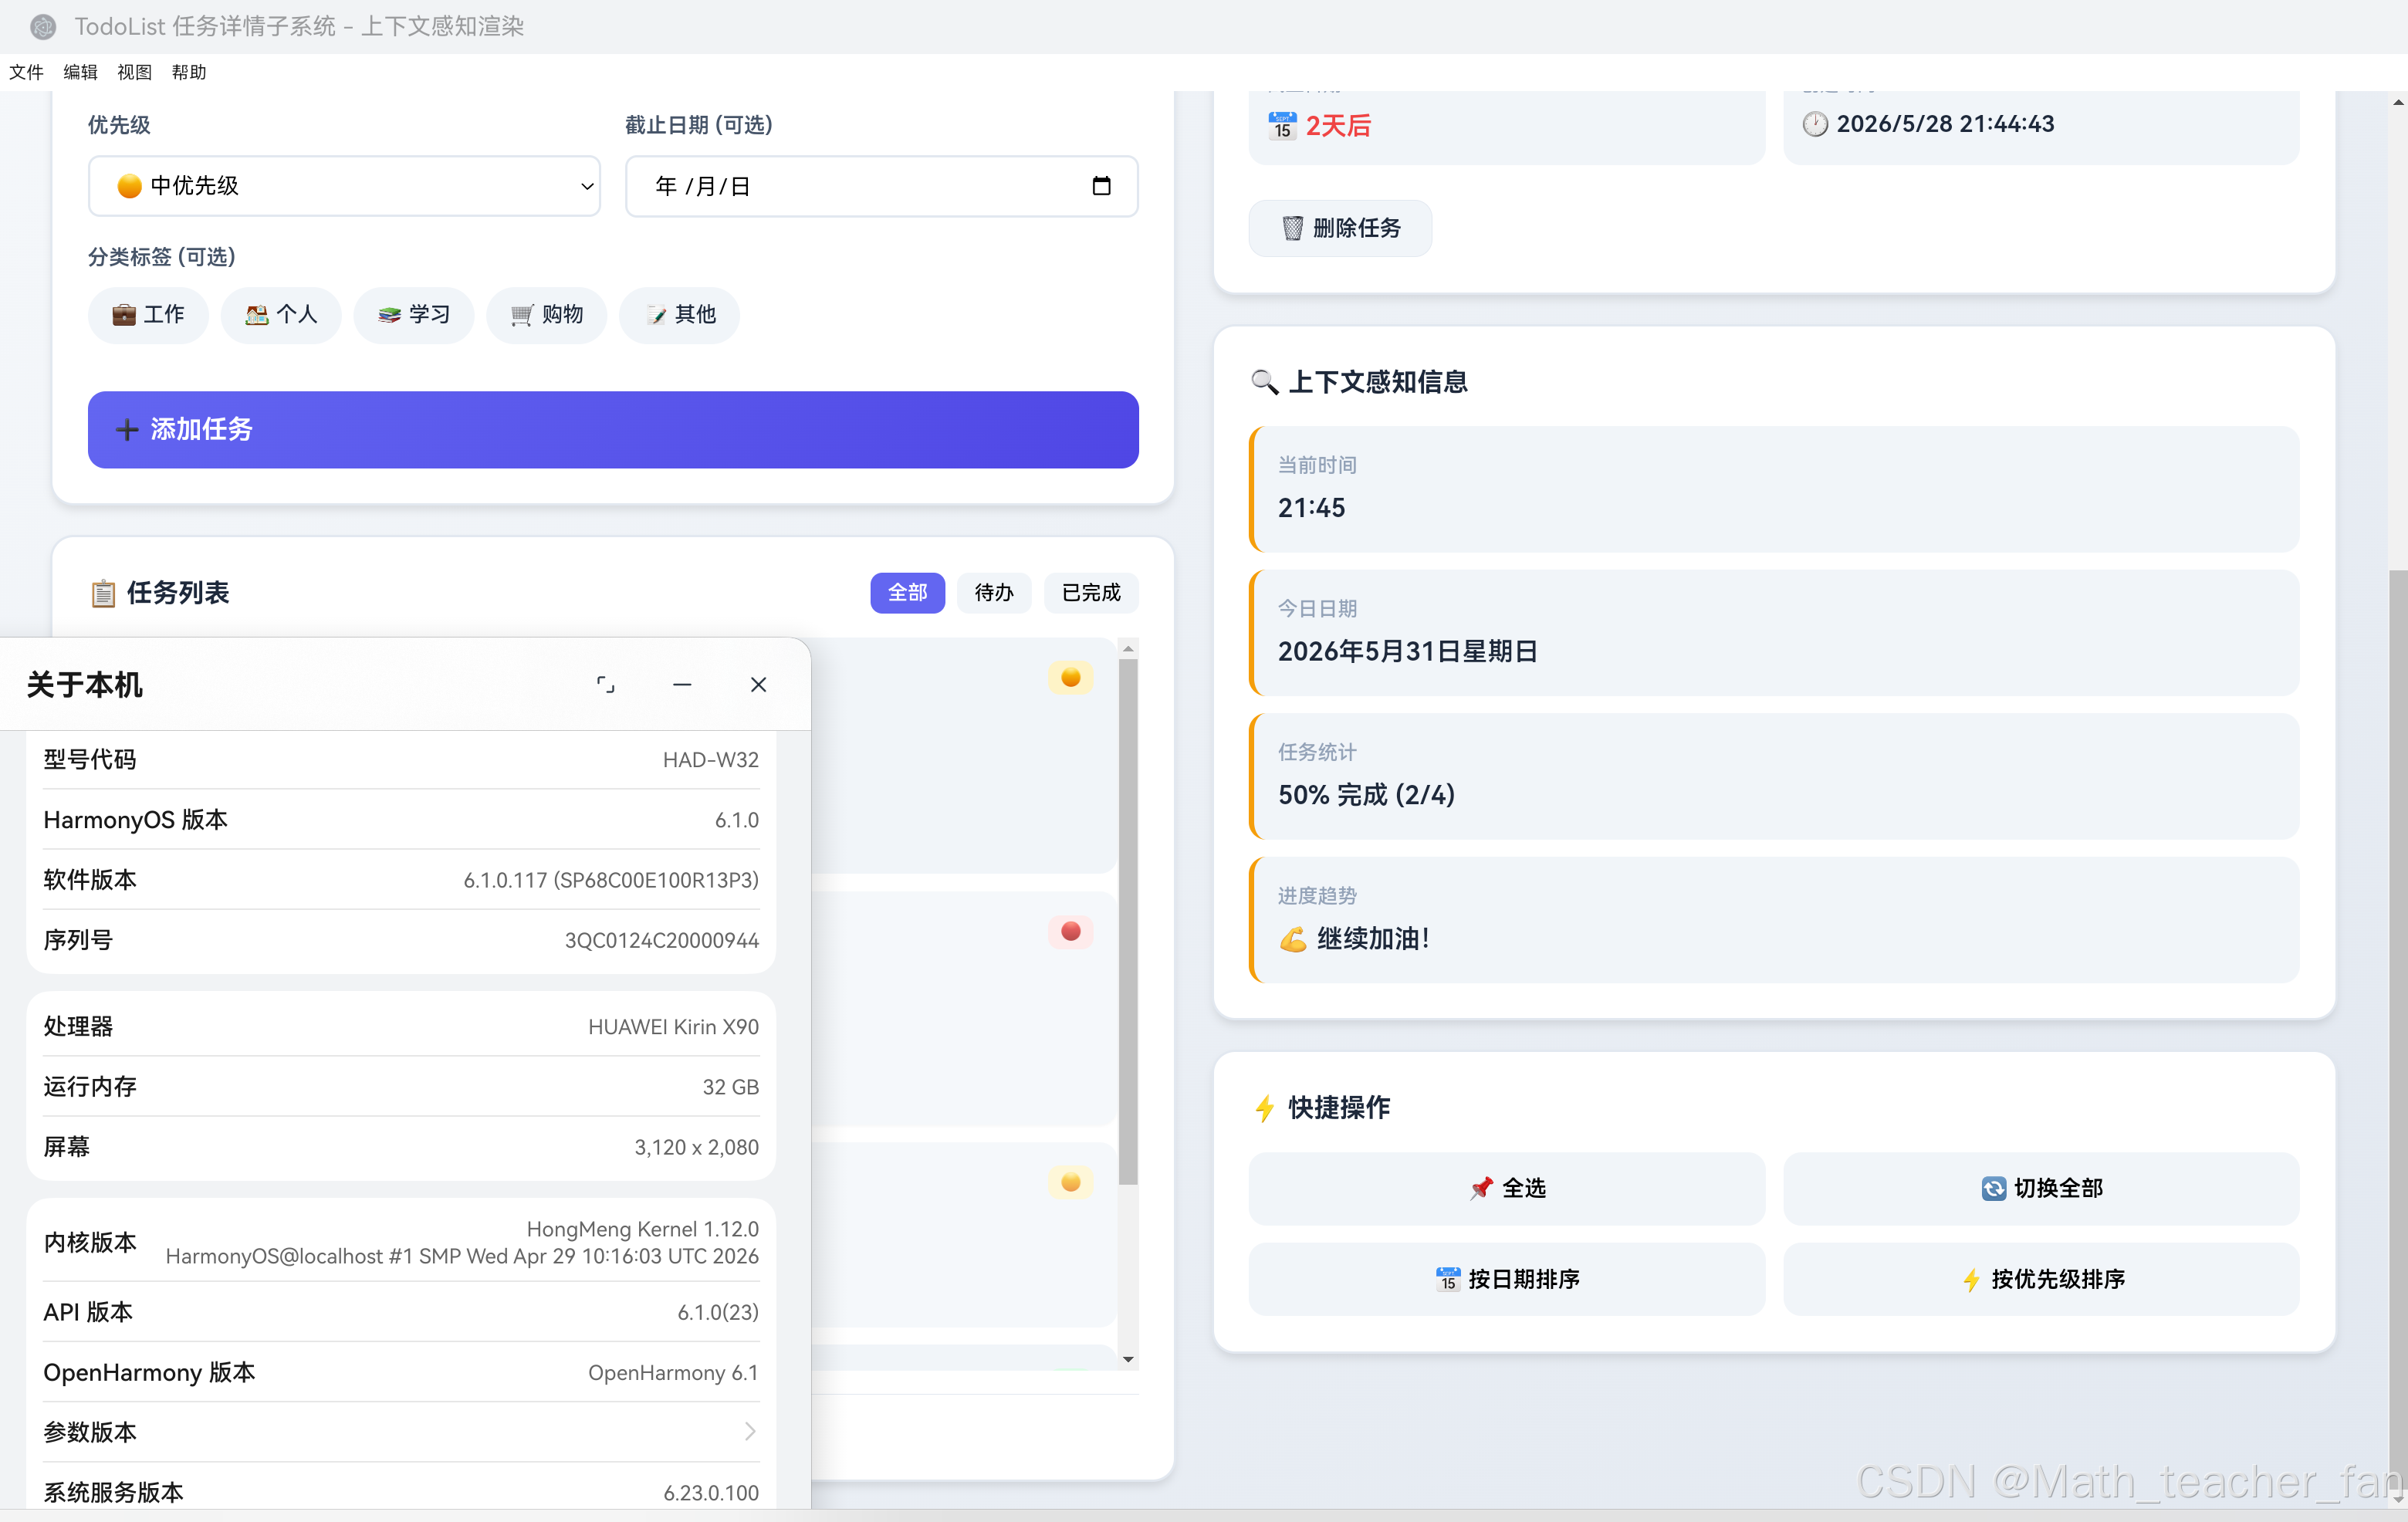This screenshot has width=2408, height=1522.
Task: Select the 待办 filter tab
Action: (994, 593)
